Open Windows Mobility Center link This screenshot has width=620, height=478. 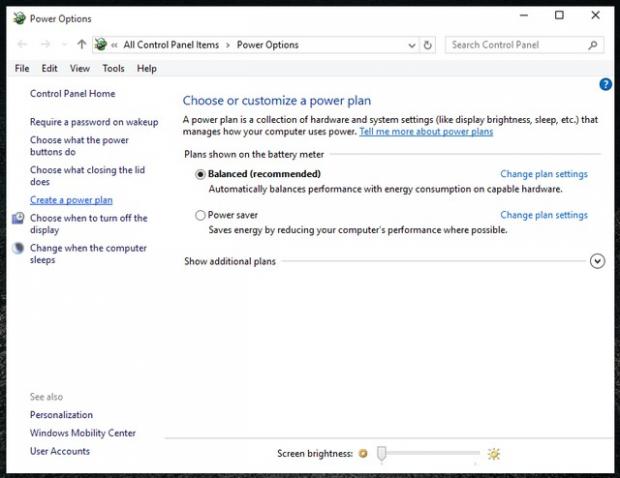point(83,433)
